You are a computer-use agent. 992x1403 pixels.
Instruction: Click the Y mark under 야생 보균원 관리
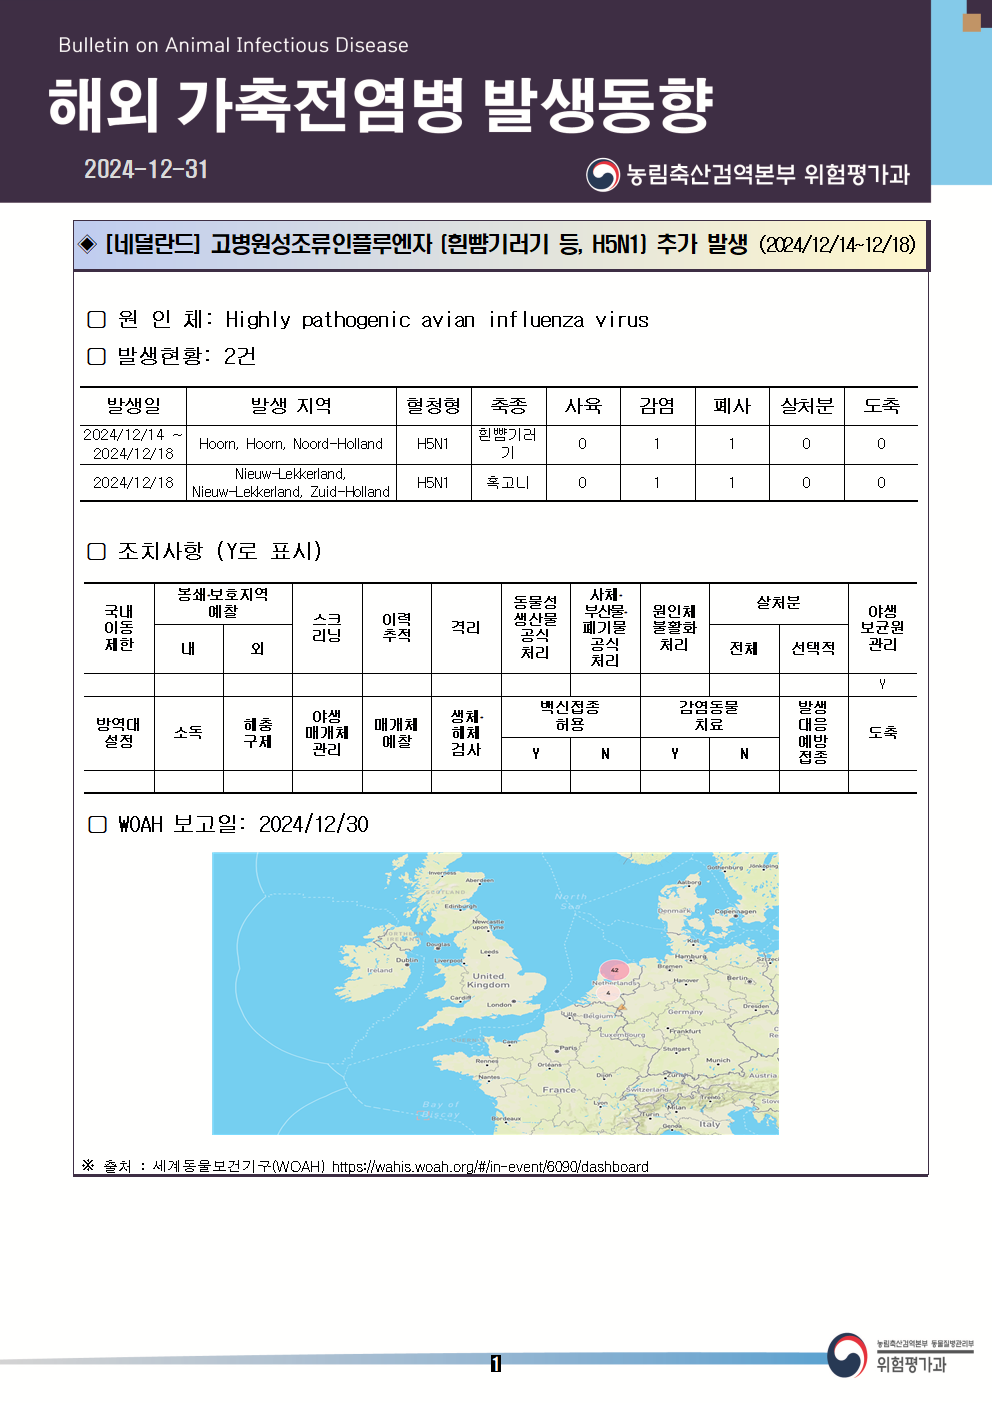click(x=882, y=685)
